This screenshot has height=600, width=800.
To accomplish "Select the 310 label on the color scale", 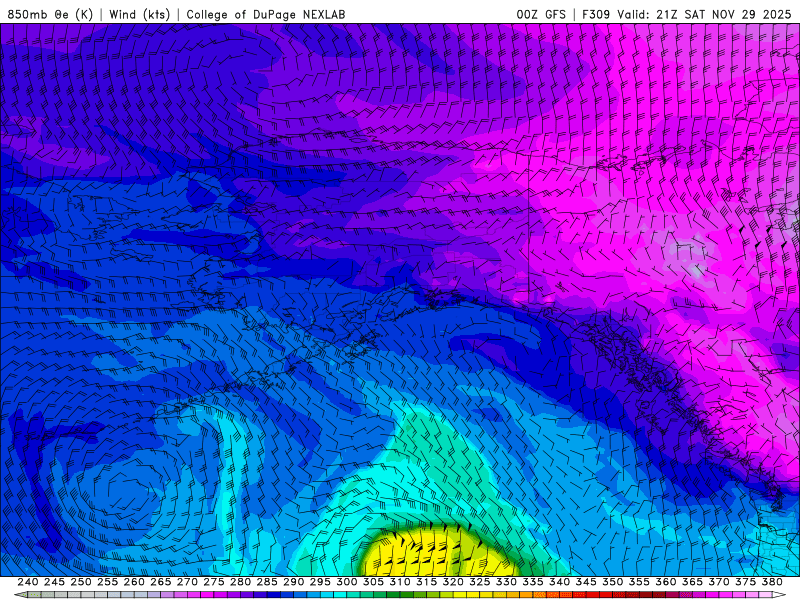I will (399, 582).
